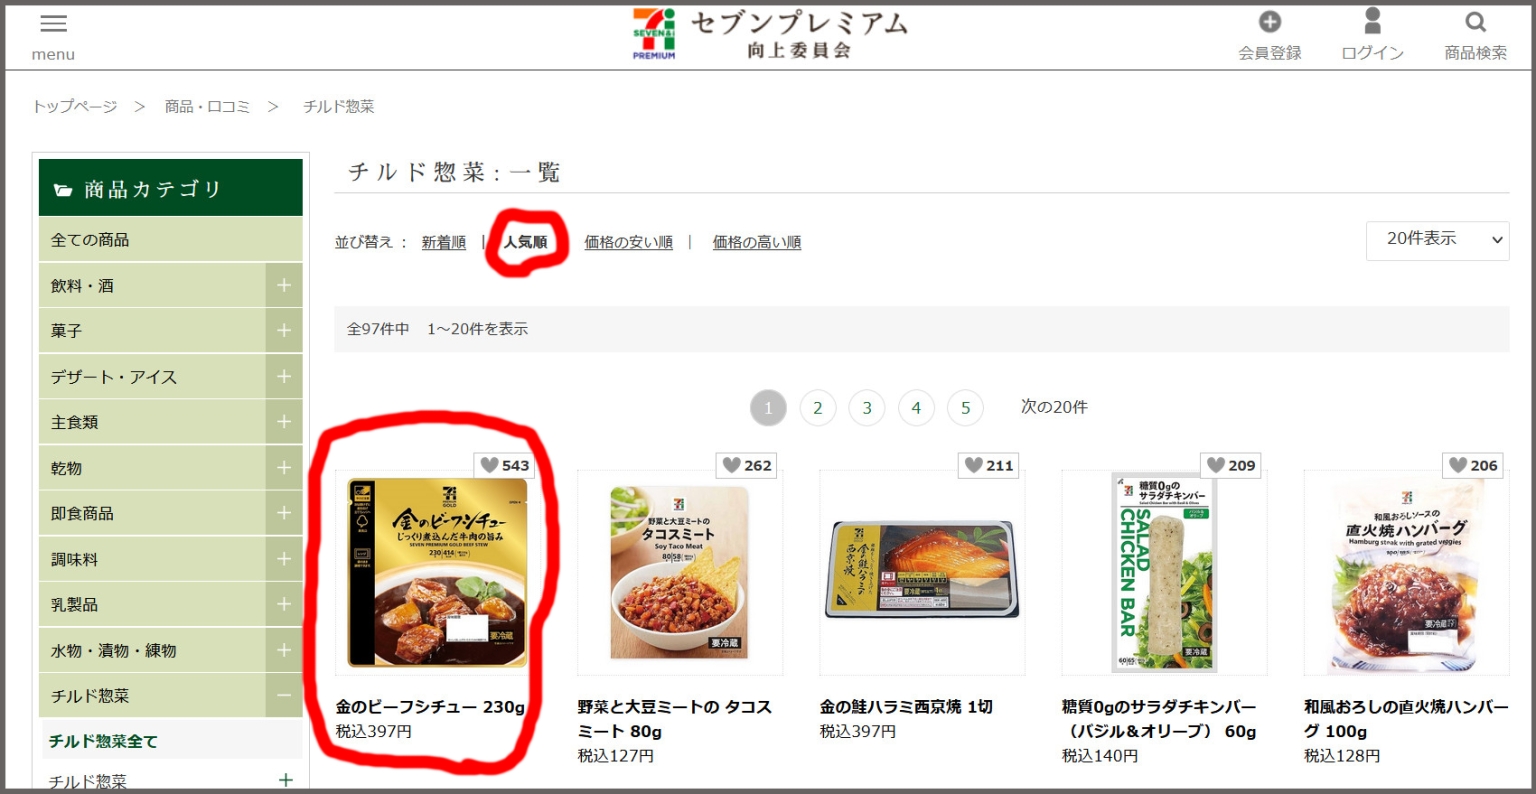Expand the デザート・アイス category
Viewport: 1536px width, 794px height.
[x=284, y=376]
